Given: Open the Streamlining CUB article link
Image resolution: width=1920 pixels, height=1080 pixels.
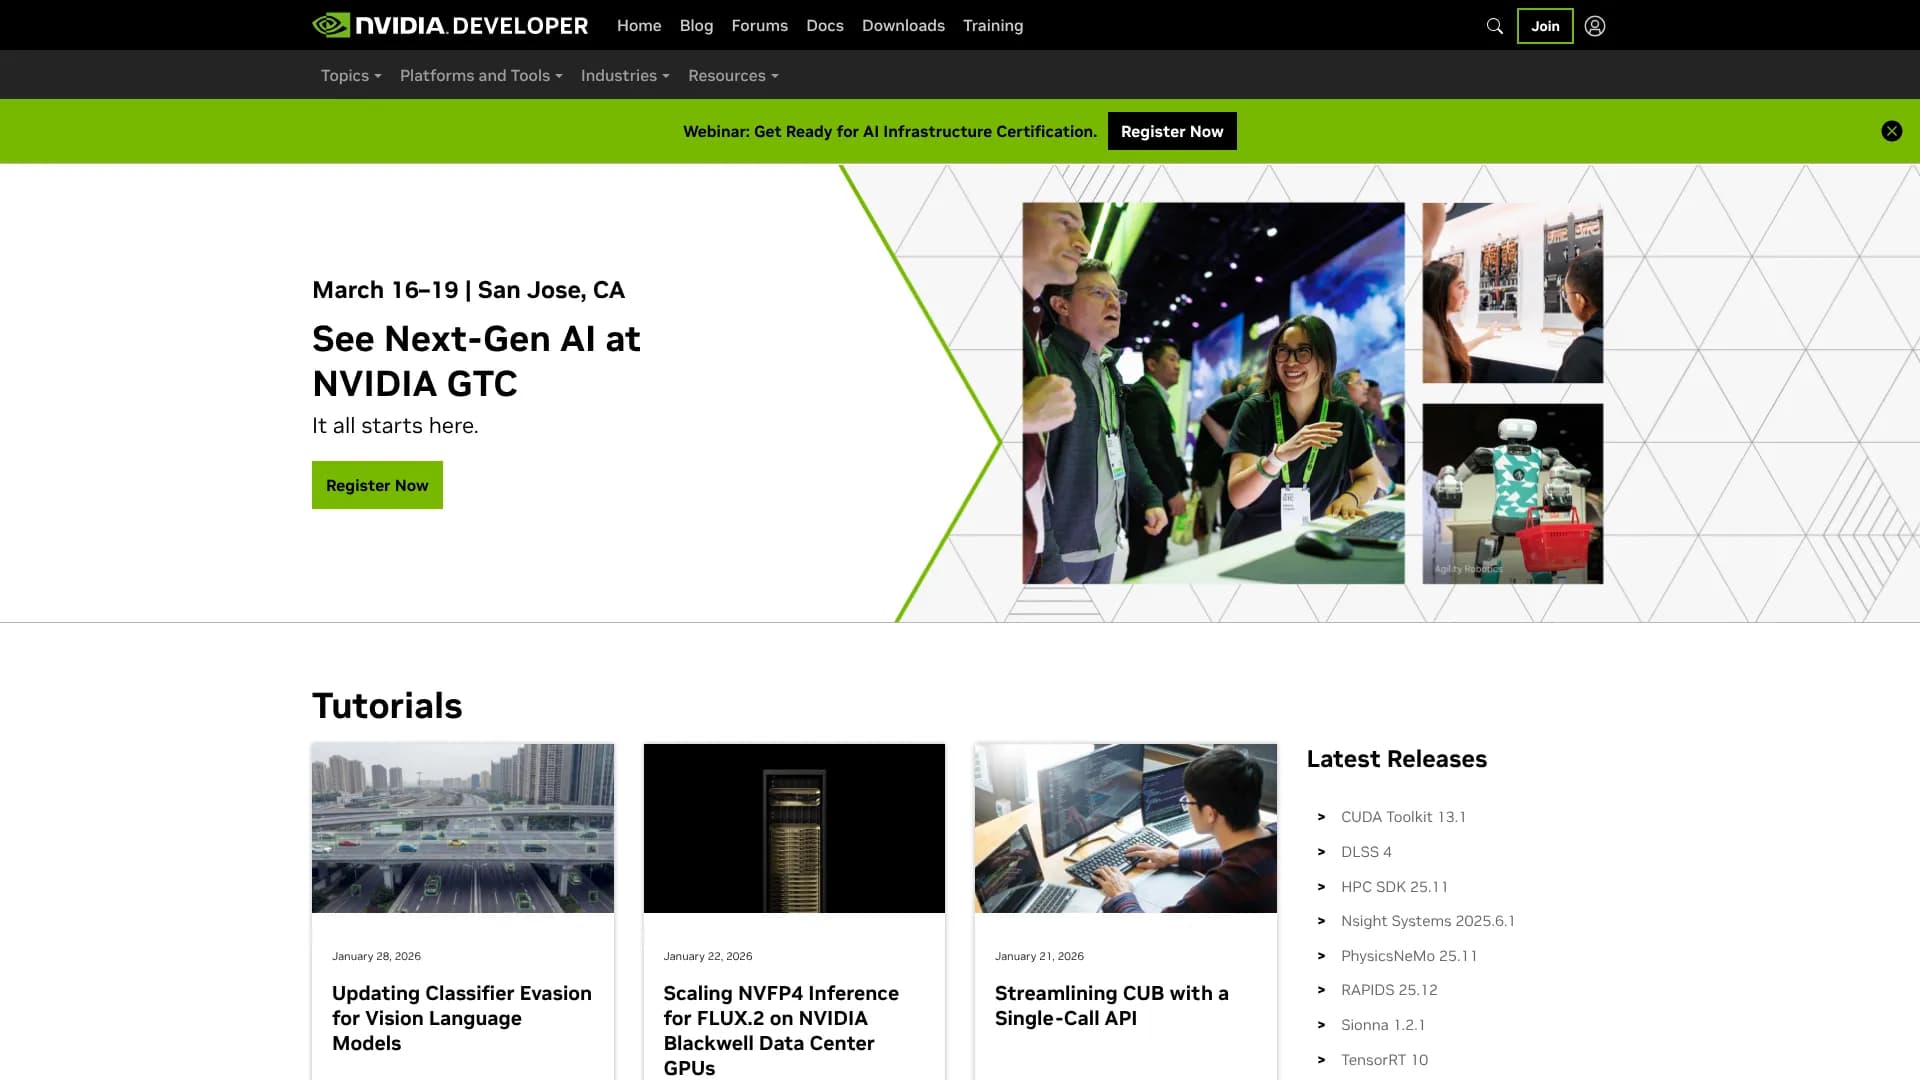Looking at the screenshot, I should point(1111,1006).
